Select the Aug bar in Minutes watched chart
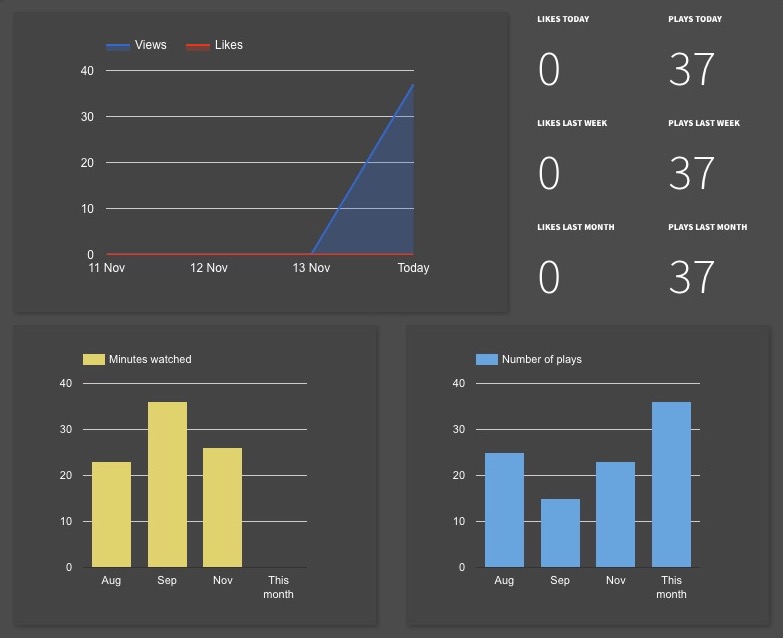The image size is (783, 638). [x=111, y=514]
